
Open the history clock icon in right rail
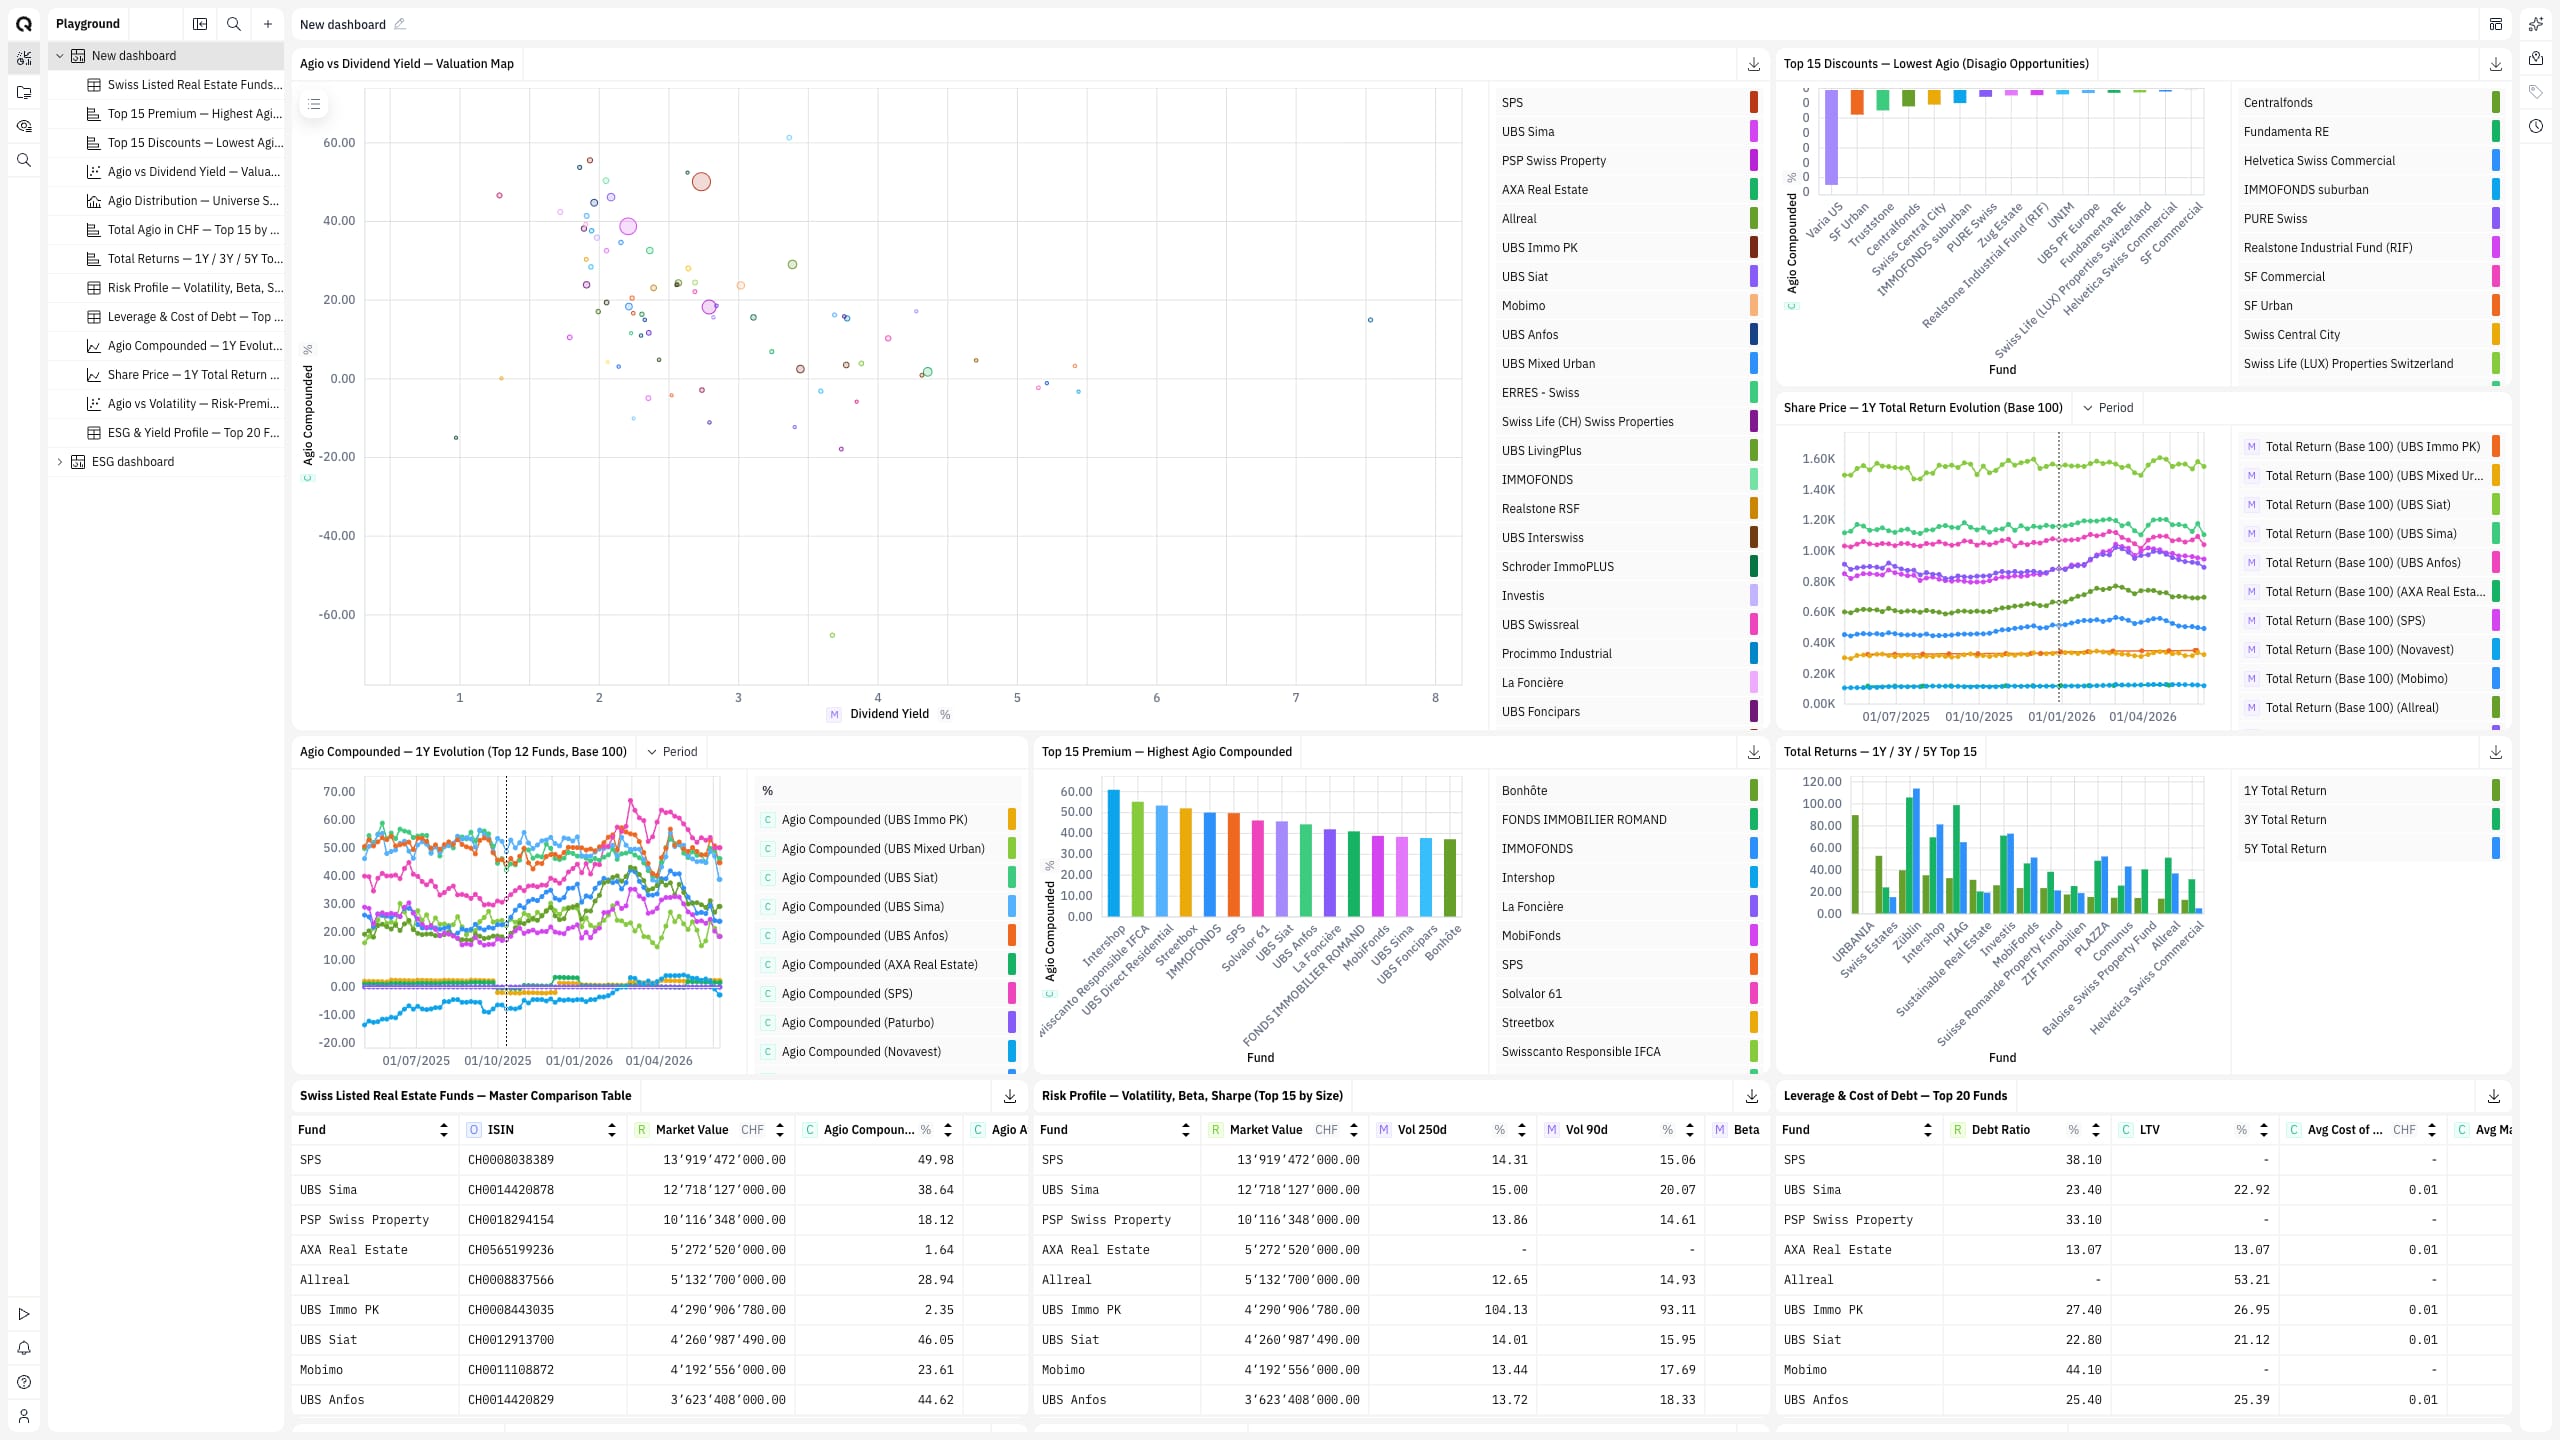[2536, 126]
